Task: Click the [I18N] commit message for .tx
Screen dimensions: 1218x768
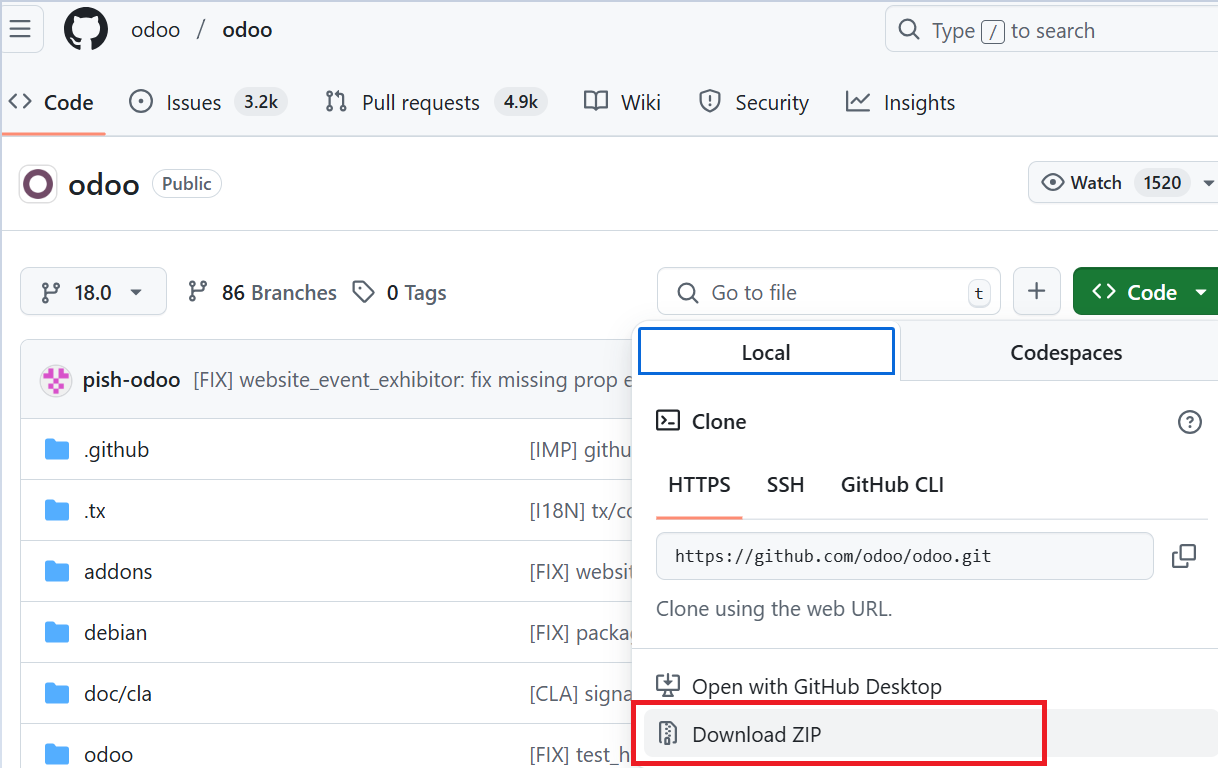Action: coord(580,511)
